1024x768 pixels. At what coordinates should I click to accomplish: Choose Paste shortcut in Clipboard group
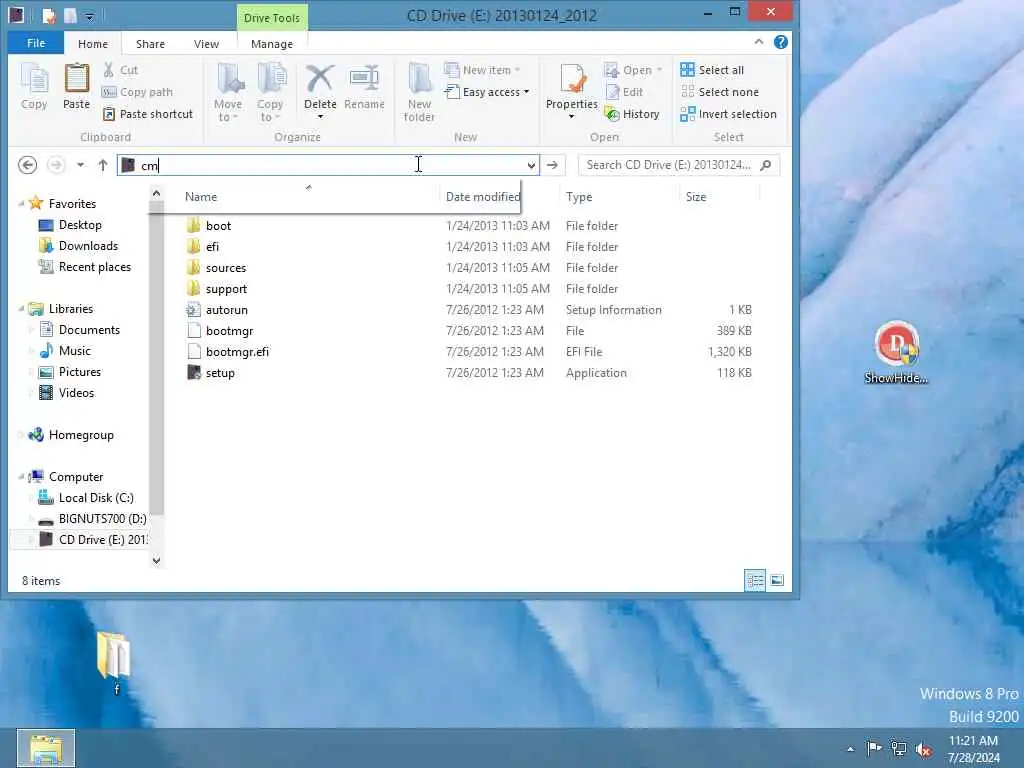pyautogui.click(x=148, y=114)
